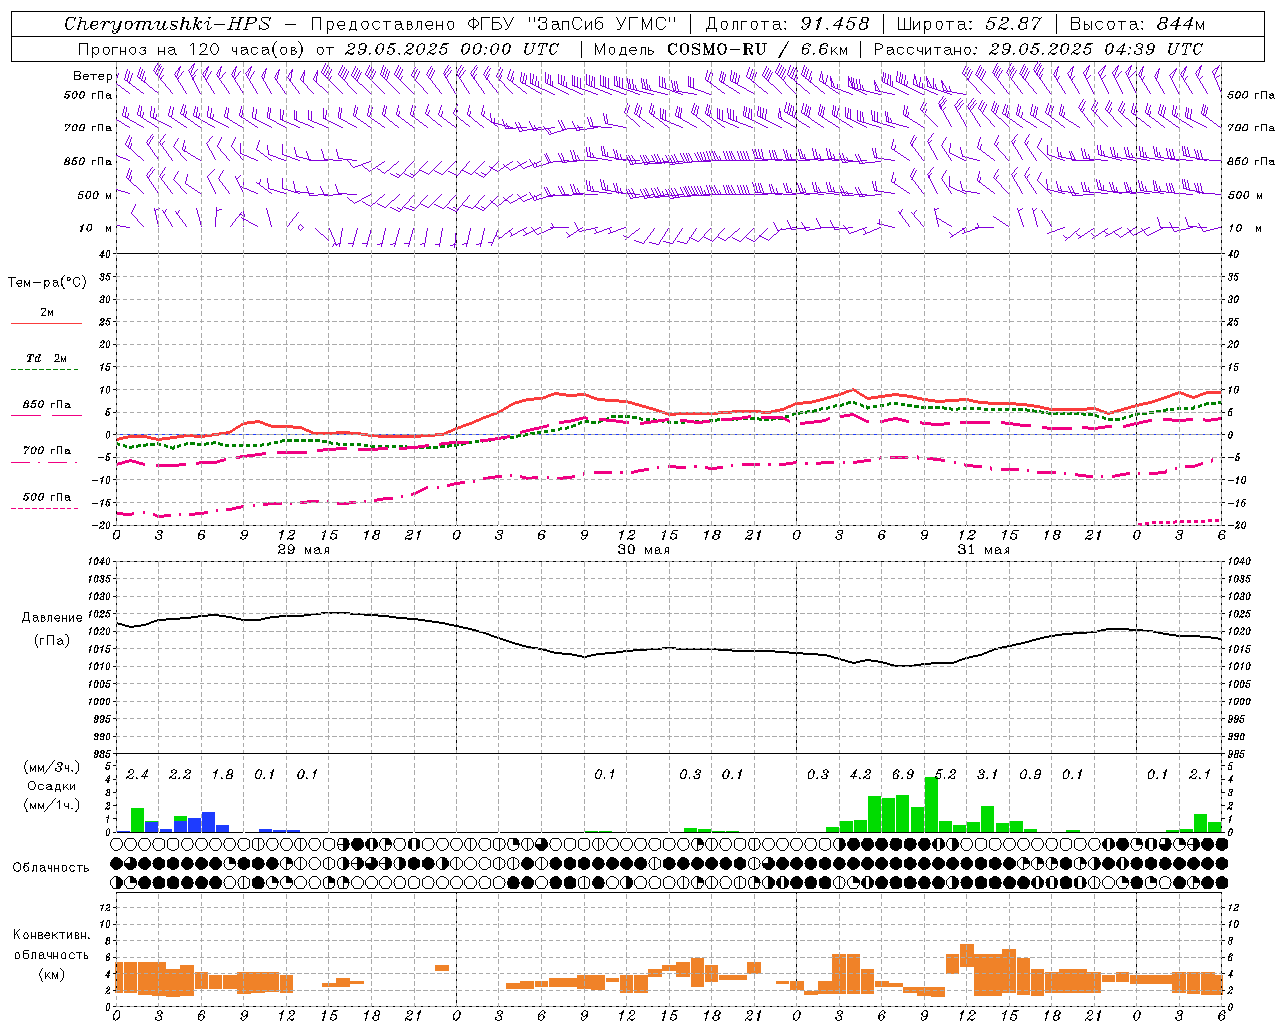Viewport: 1280px width, 1024px height.
Task: Click the 'Конвективн.' convective cloud label
Action: 51,935
